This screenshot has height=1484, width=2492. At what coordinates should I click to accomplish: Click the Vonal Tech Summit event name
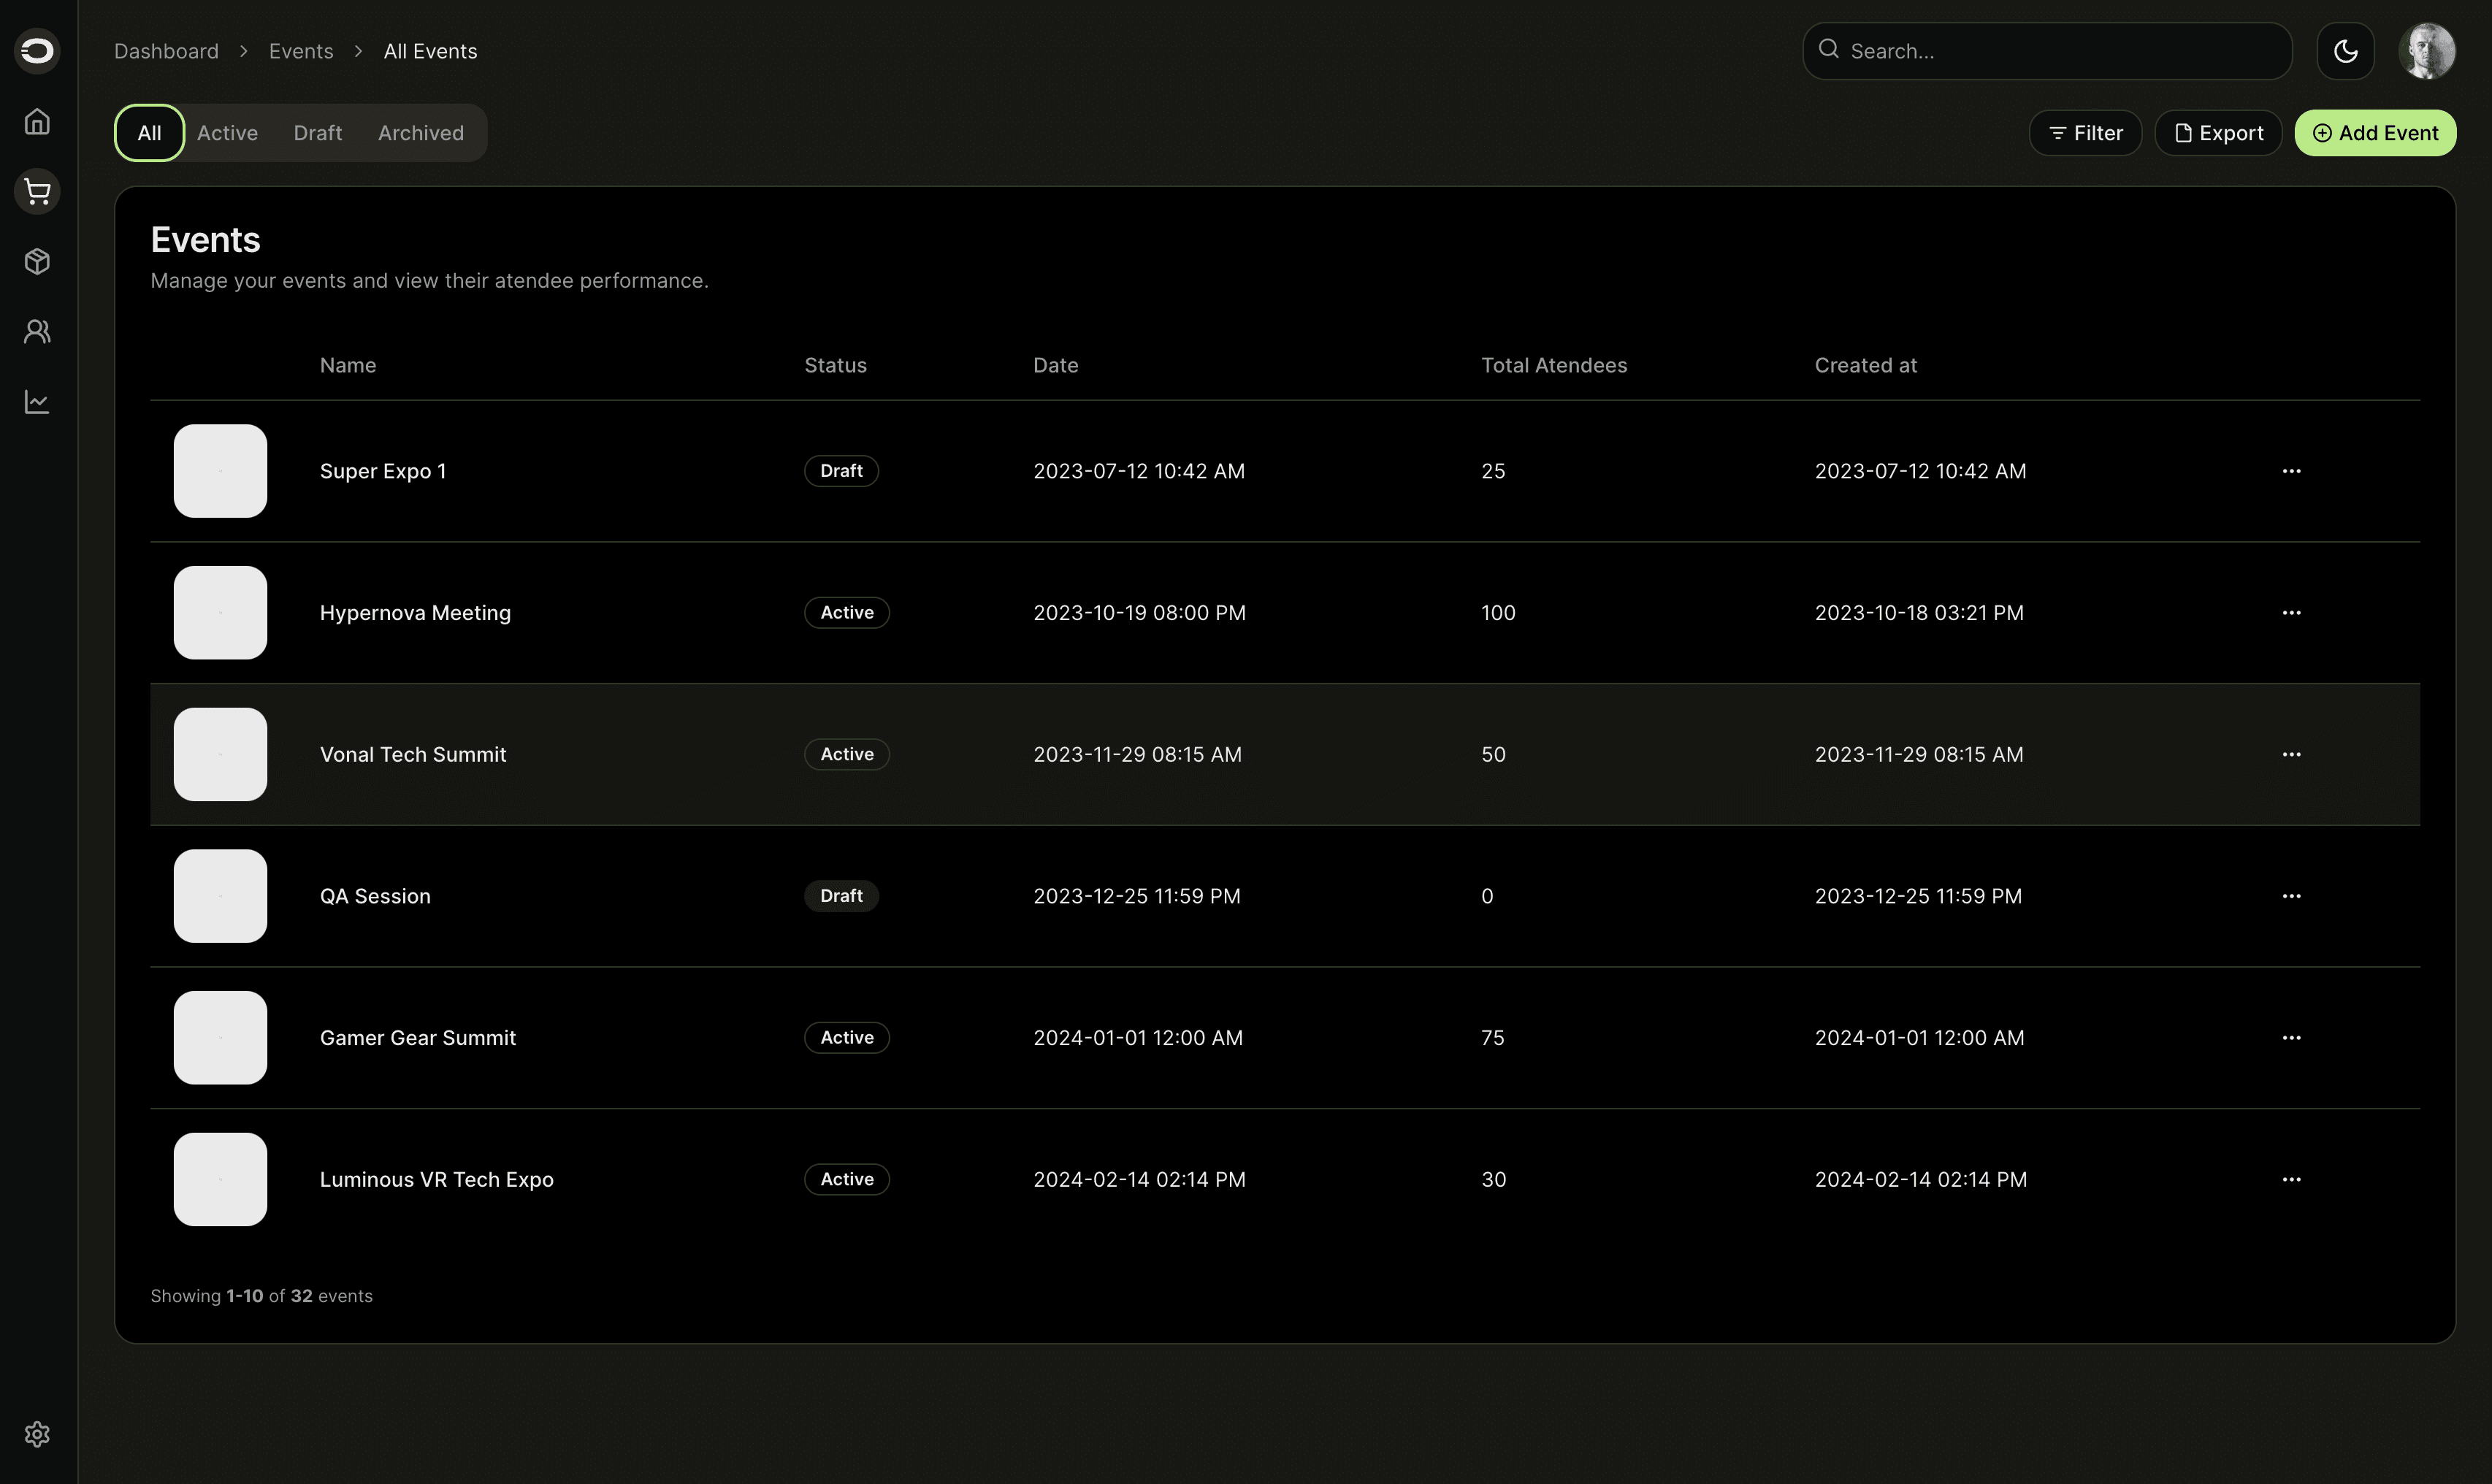[x=413, y=755]
